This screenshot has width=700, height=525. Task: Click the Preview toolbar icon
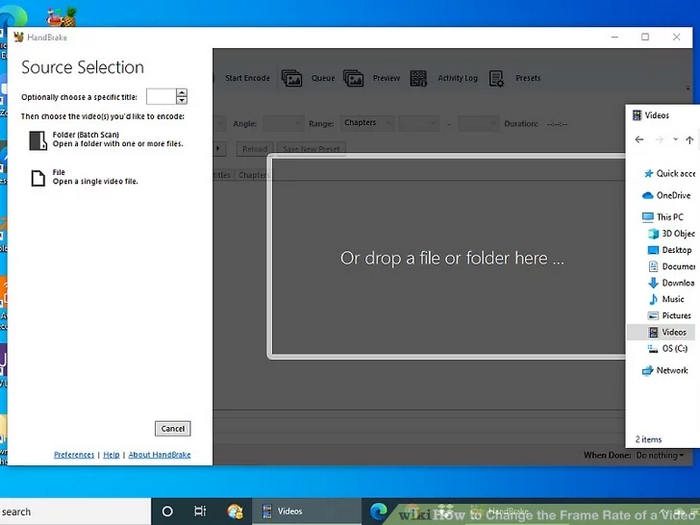tap(353, 78)
